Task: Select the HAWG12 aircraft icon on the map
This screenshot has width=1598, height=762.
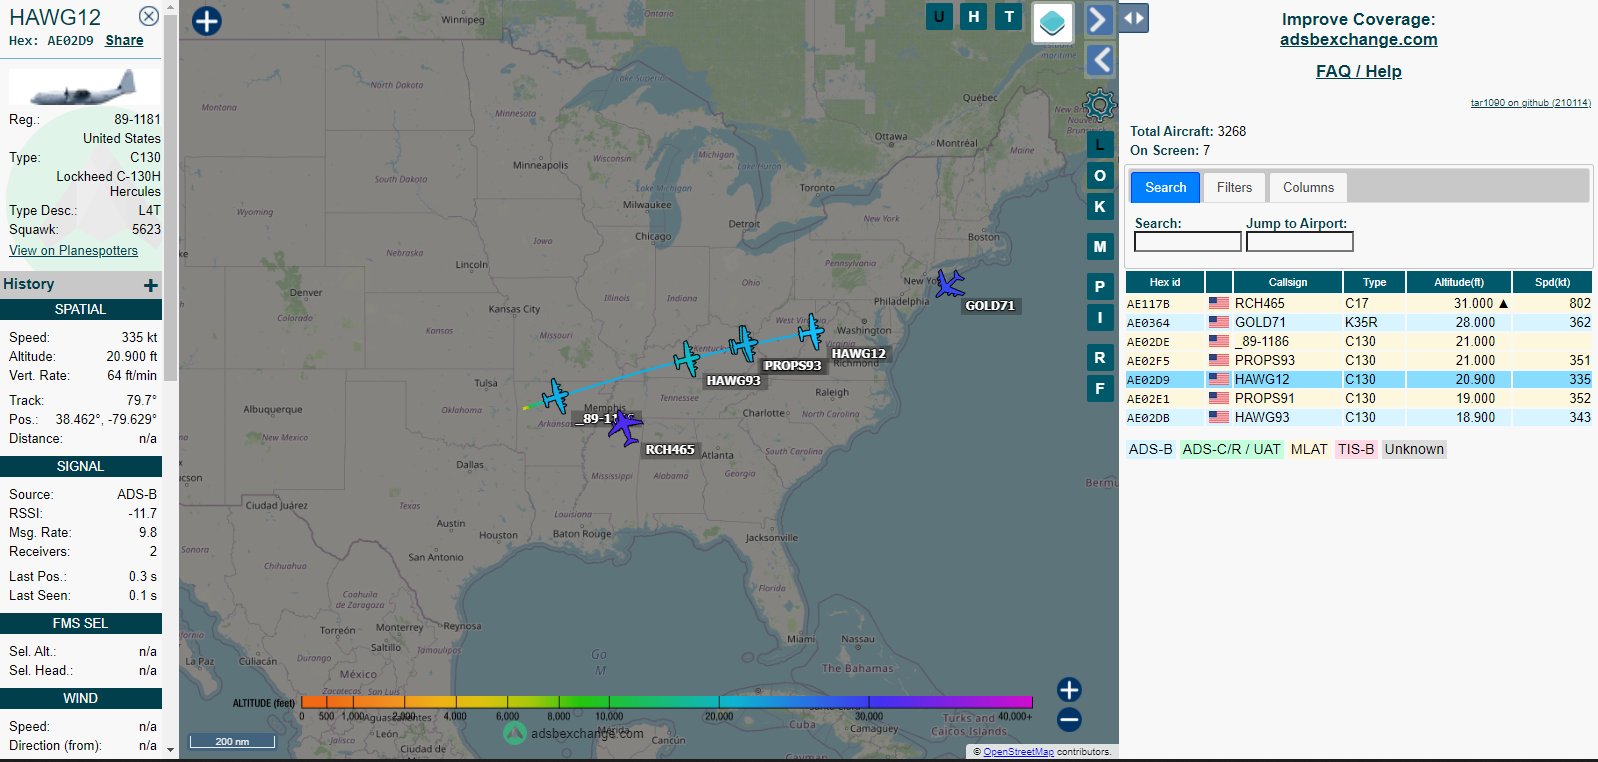Action: 811,331
